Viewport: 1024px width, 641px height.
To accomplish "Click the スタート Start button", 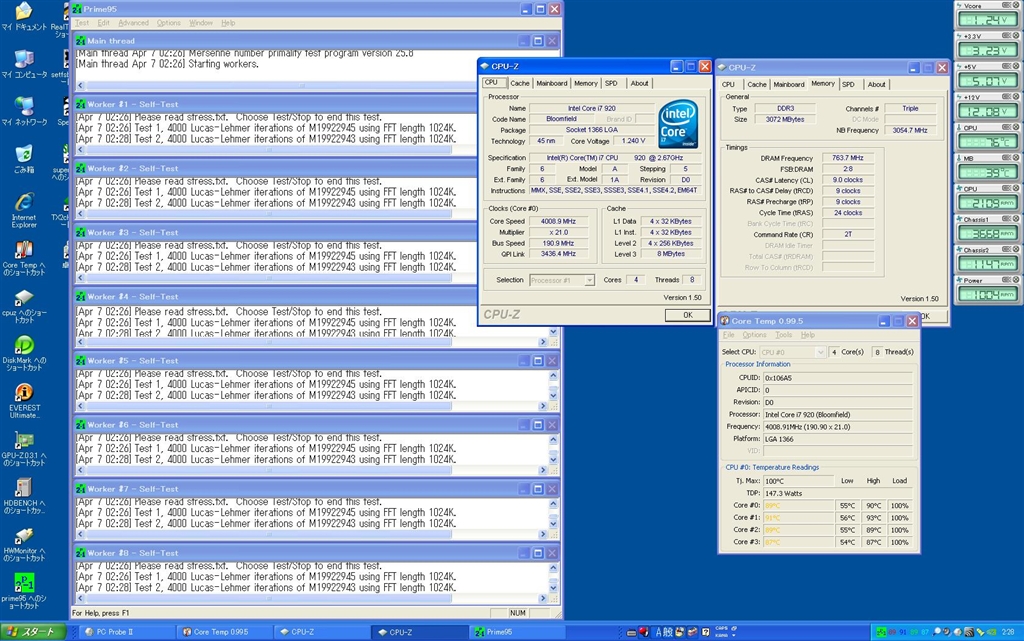I will (33, 632).
